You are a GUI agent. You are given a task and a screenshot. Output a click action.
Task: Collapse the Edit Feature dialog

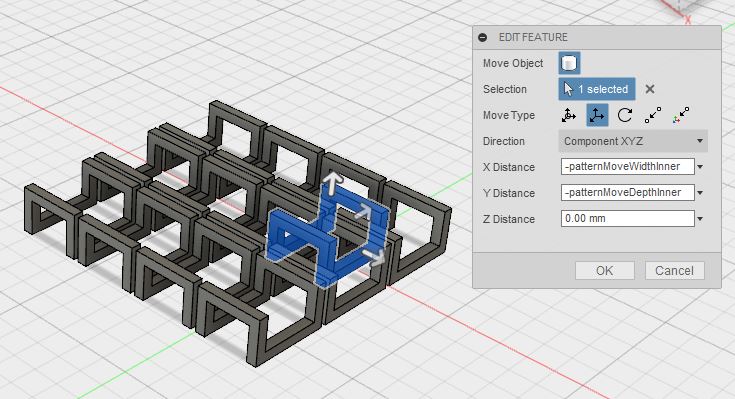[x=482, y=37]
